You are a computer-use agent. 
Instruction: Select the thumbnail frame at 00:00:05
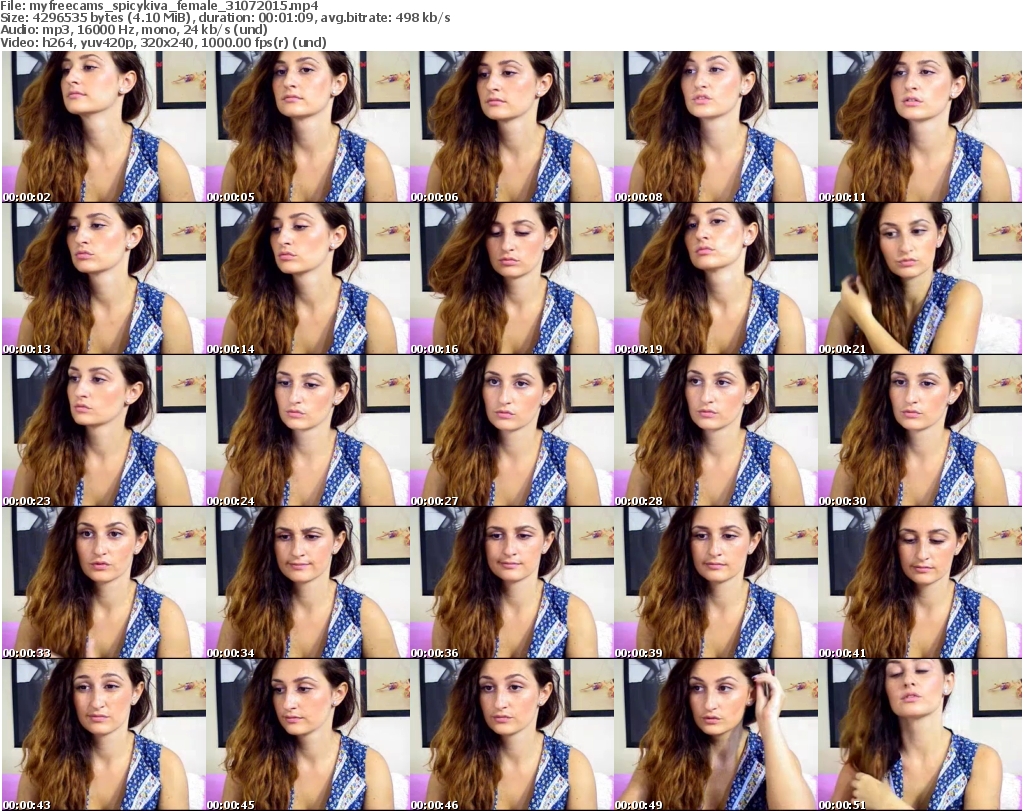pos(308,127)
